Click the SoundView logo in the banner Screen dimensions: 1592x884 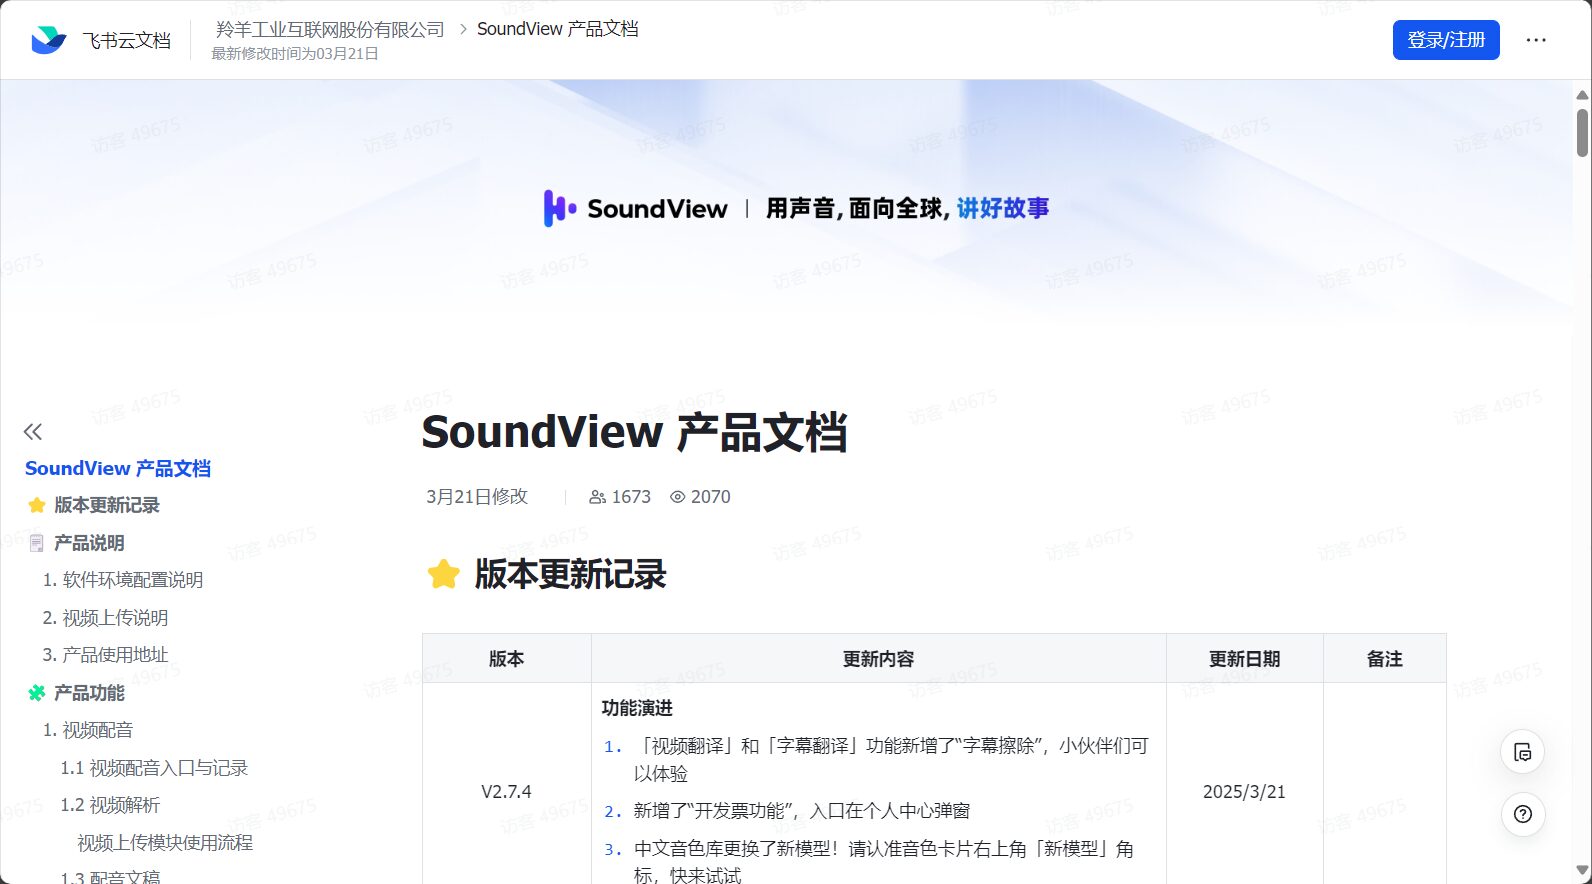[x=635, y=208]
